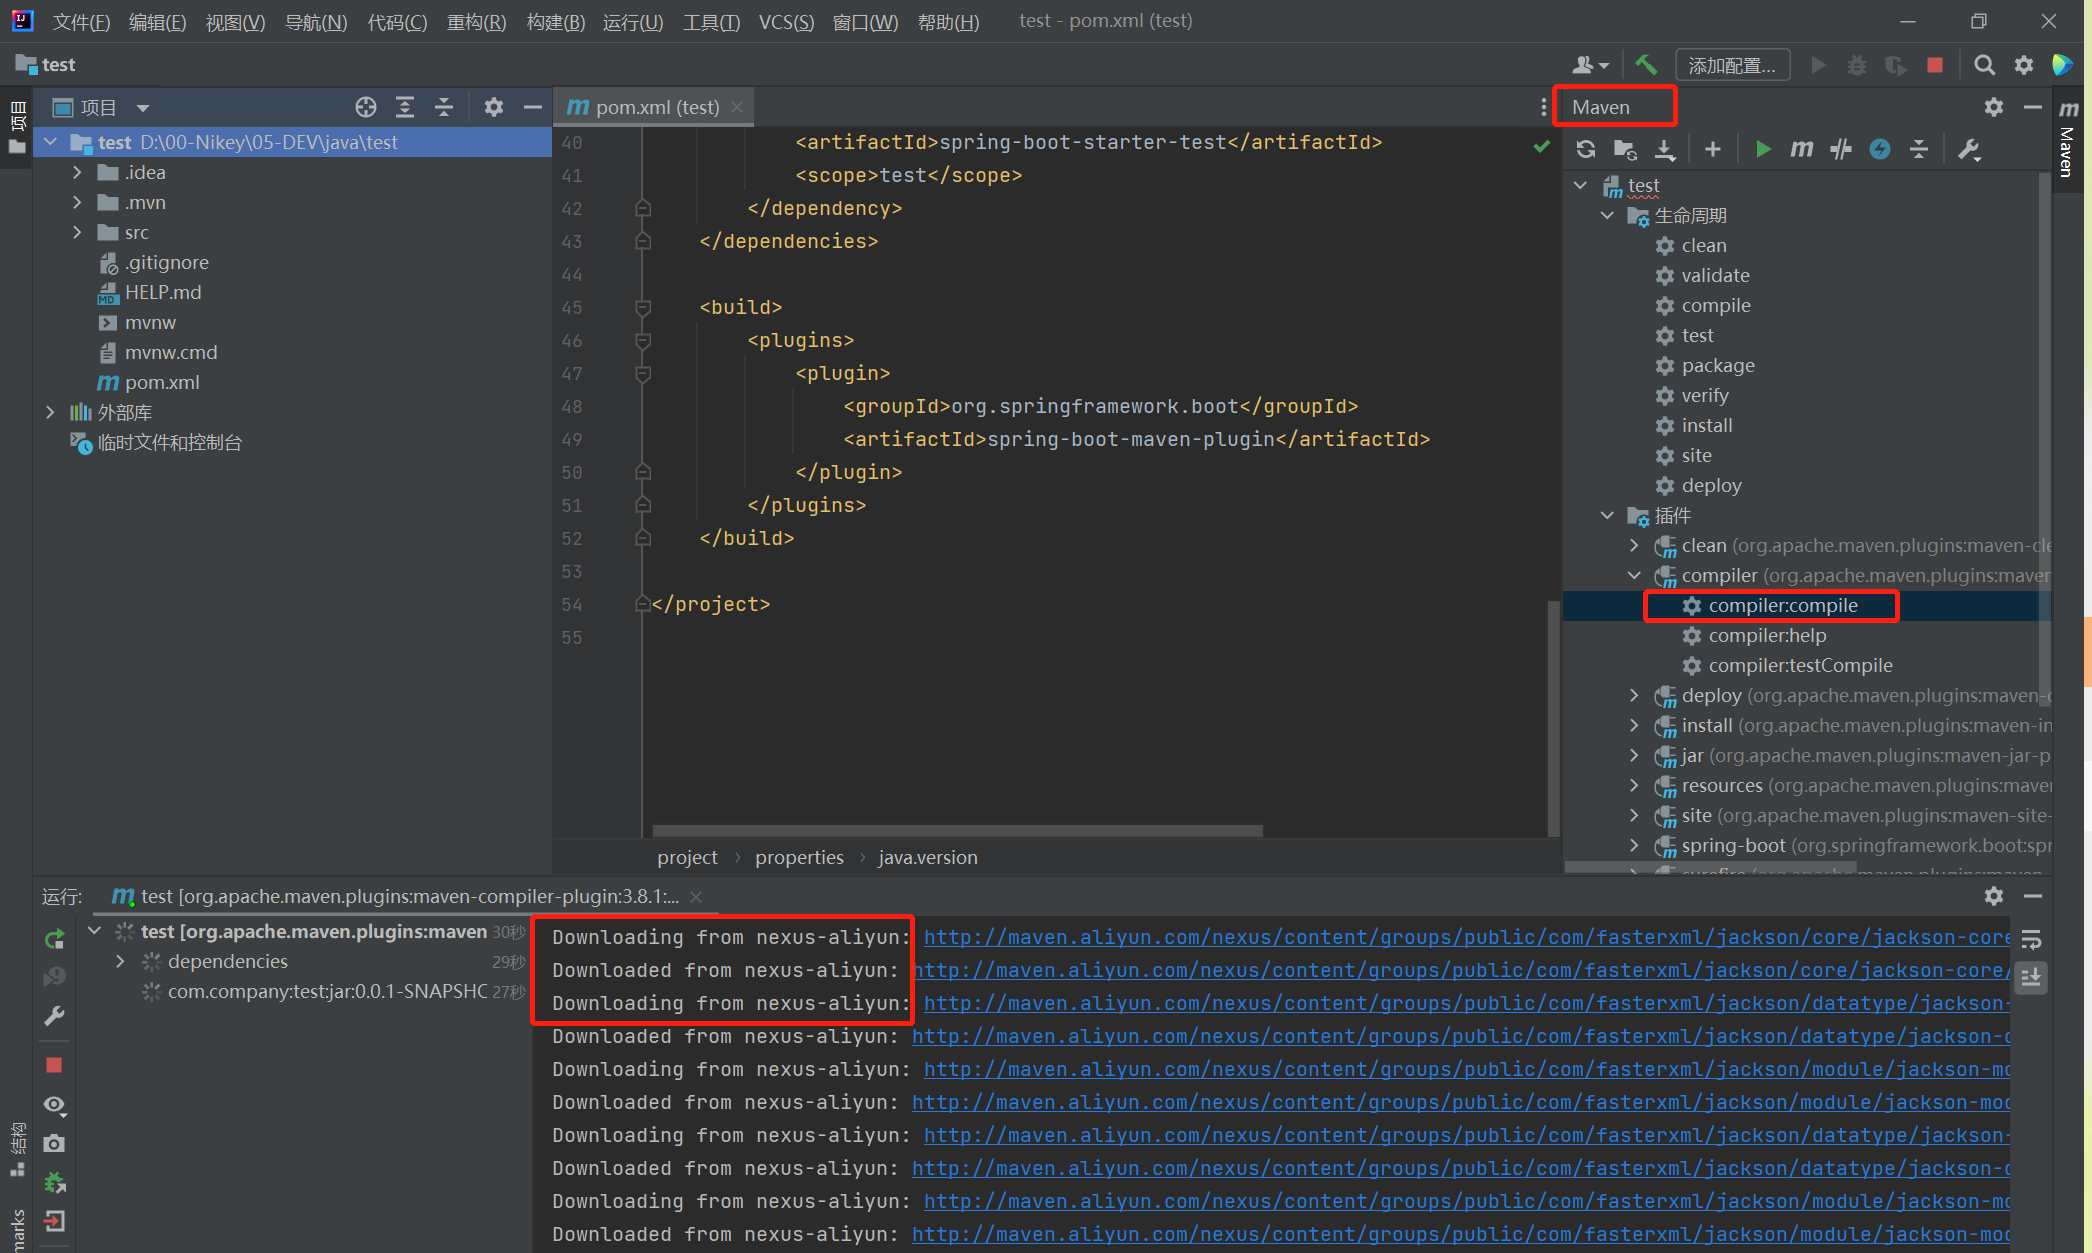Expand the src folder

pos(77,232)
